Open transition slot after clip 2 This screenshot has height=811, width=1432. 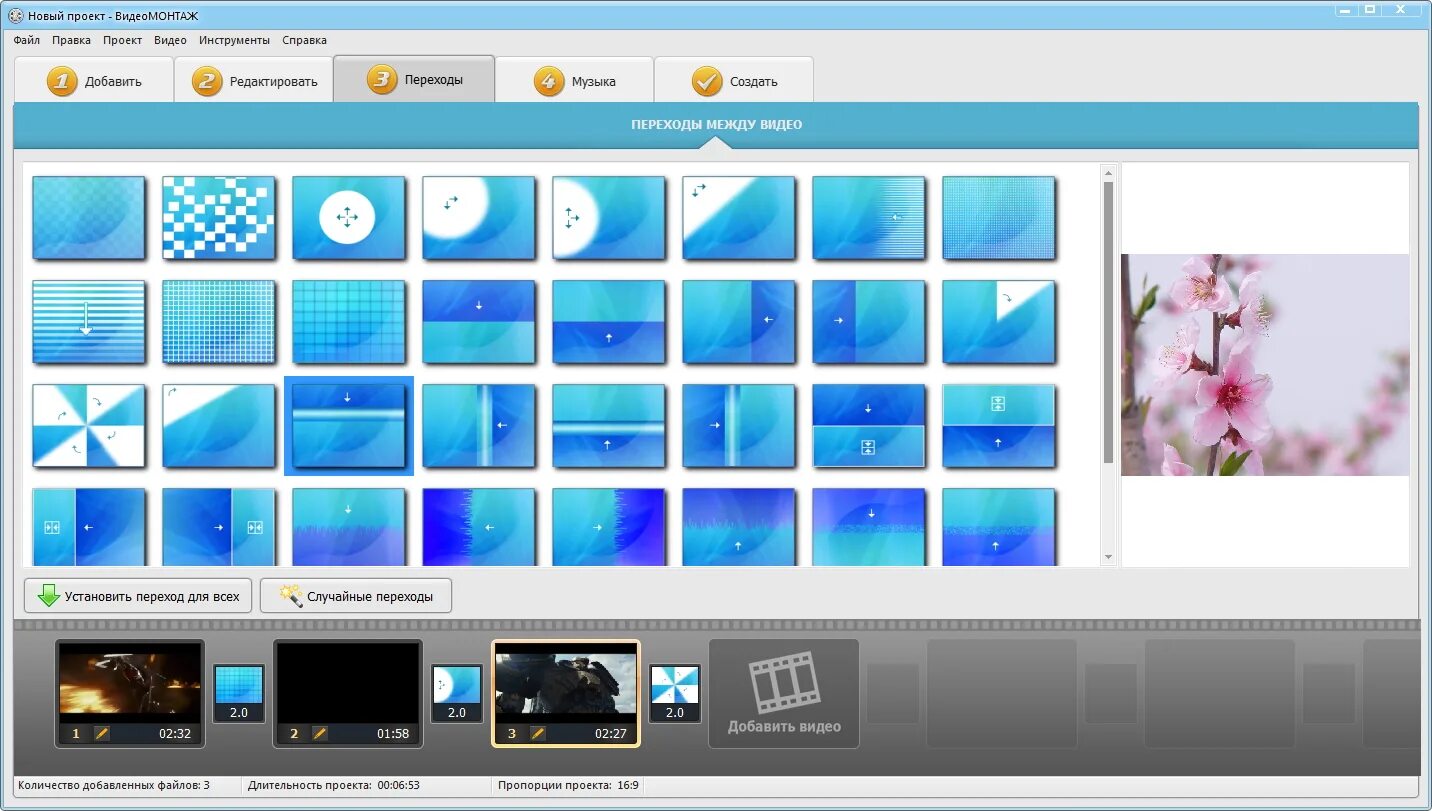pyautogui.click(x=457, y=693)
